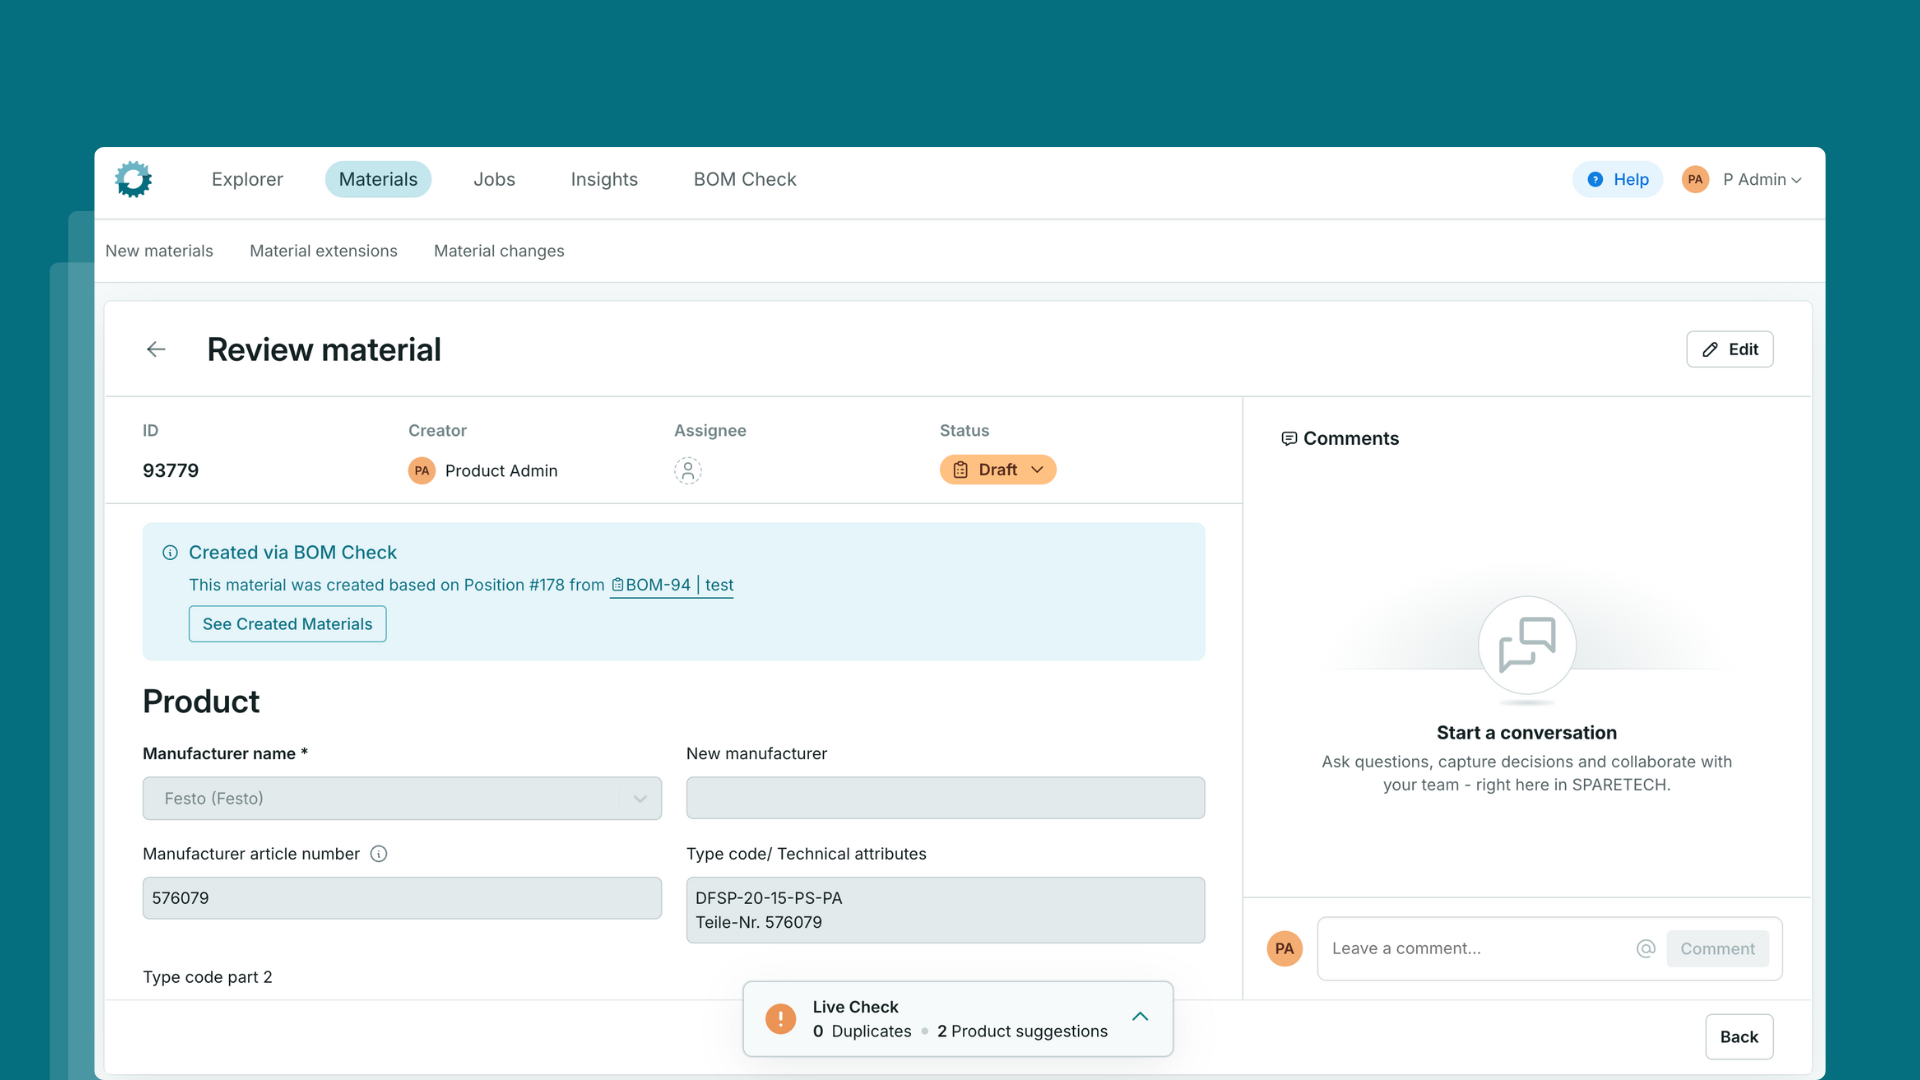
Task: Click the orange Live Check warning icon
Action: pos(780,1019)
